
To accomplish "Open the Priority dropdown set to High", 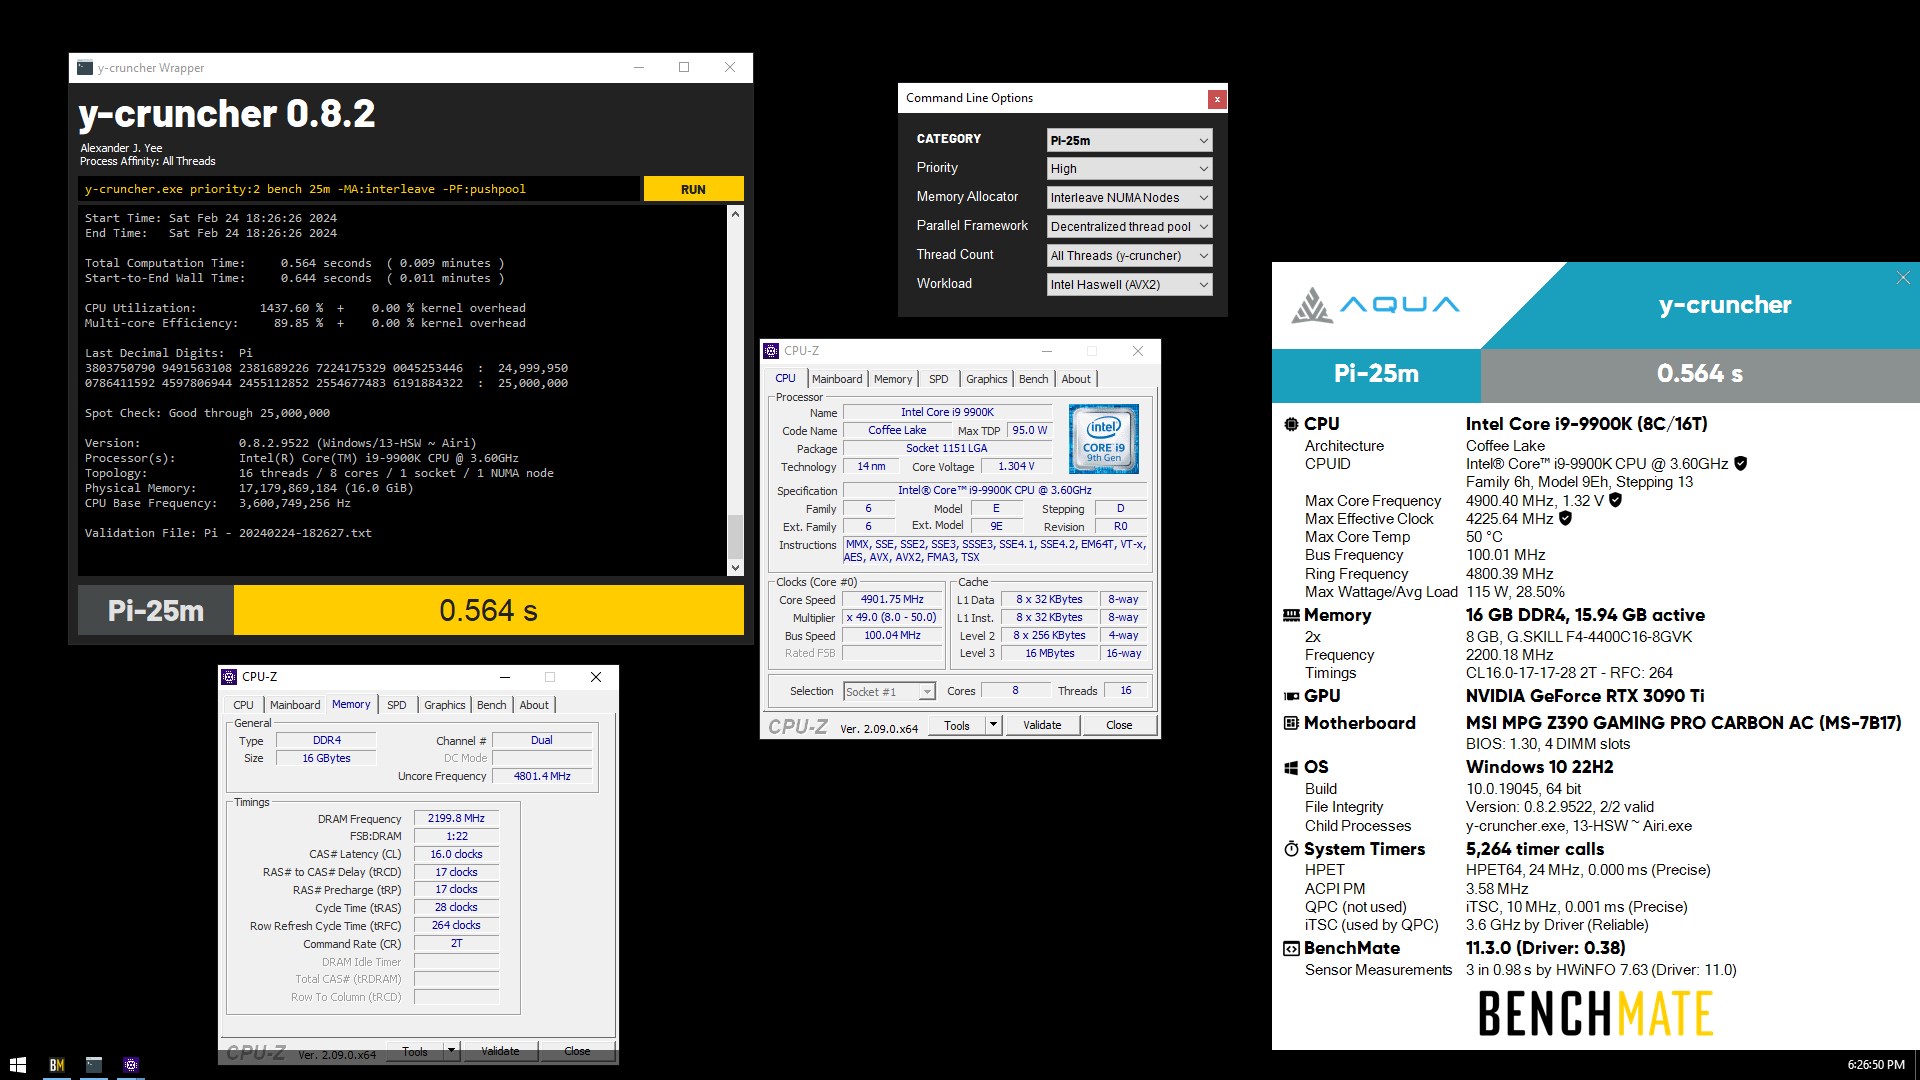I will (x=1129, y=169).
